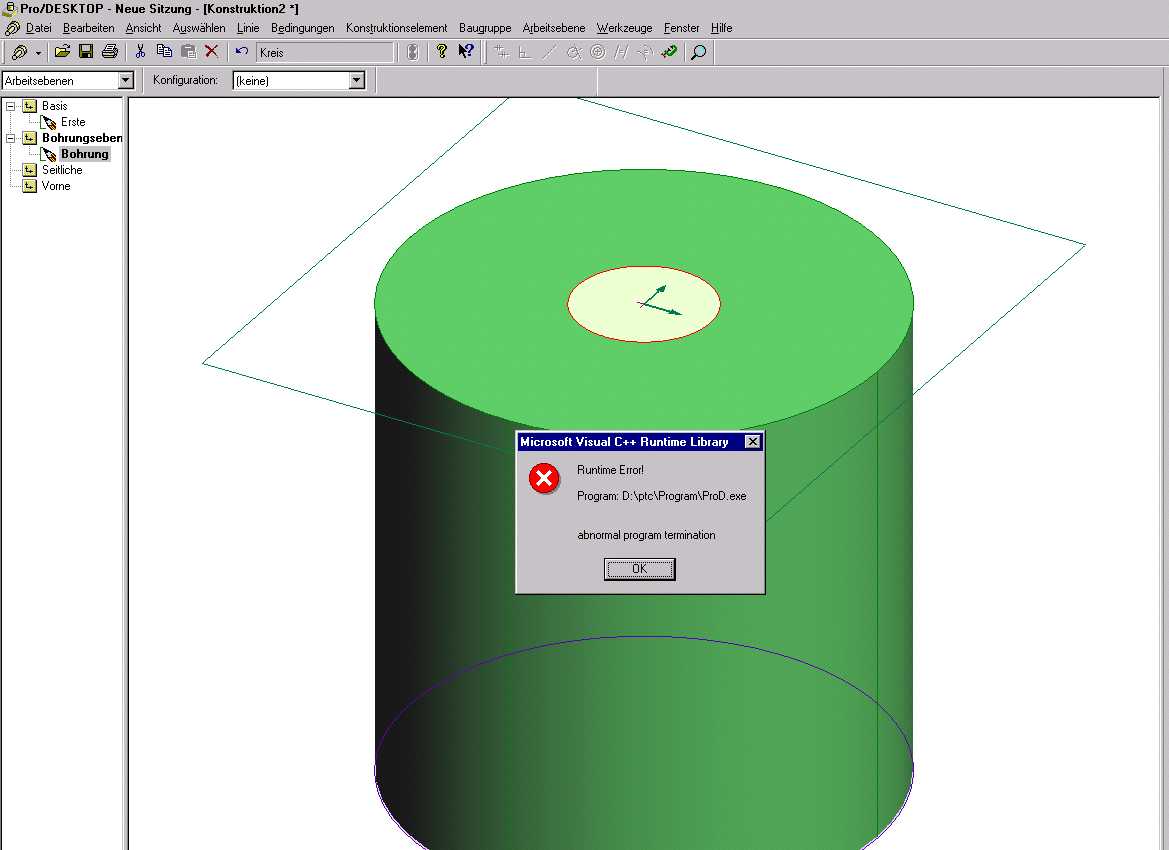Viewport: 1169px width, 850px height.
Task: Select the Seitliche workplane in the tree
Action: tap(62, 170)
